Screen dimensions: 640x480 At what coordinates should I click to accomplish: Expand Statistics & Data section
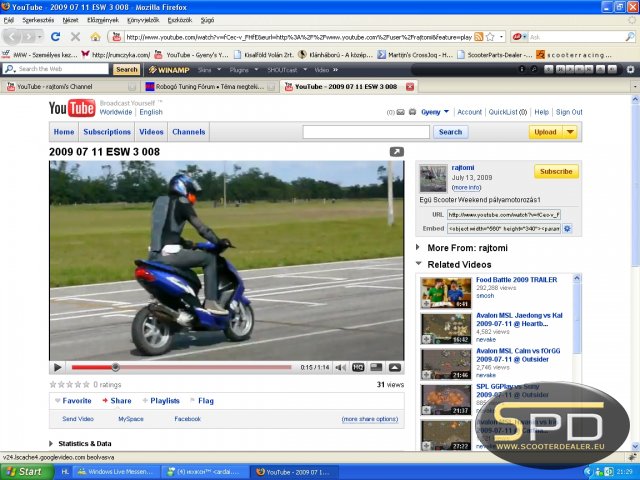tap(51, 444)
